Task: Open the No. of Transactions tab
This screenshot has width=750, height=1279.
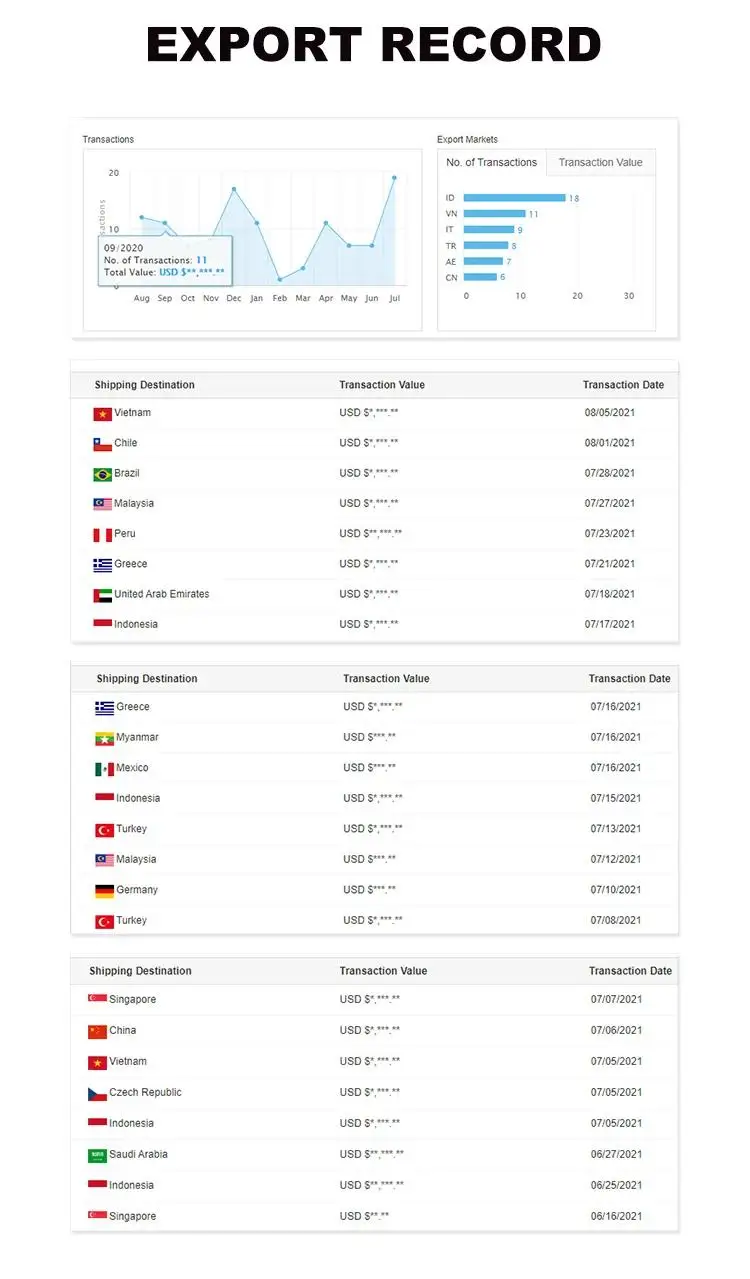Action: coord(492,163)
